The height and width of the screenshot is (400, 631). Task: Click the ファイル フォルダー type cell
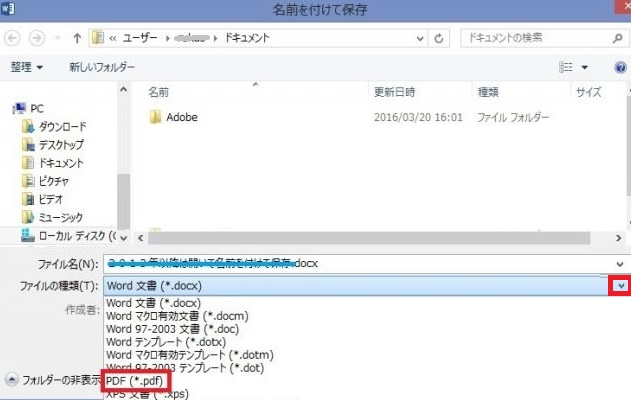tap(513, 117)
